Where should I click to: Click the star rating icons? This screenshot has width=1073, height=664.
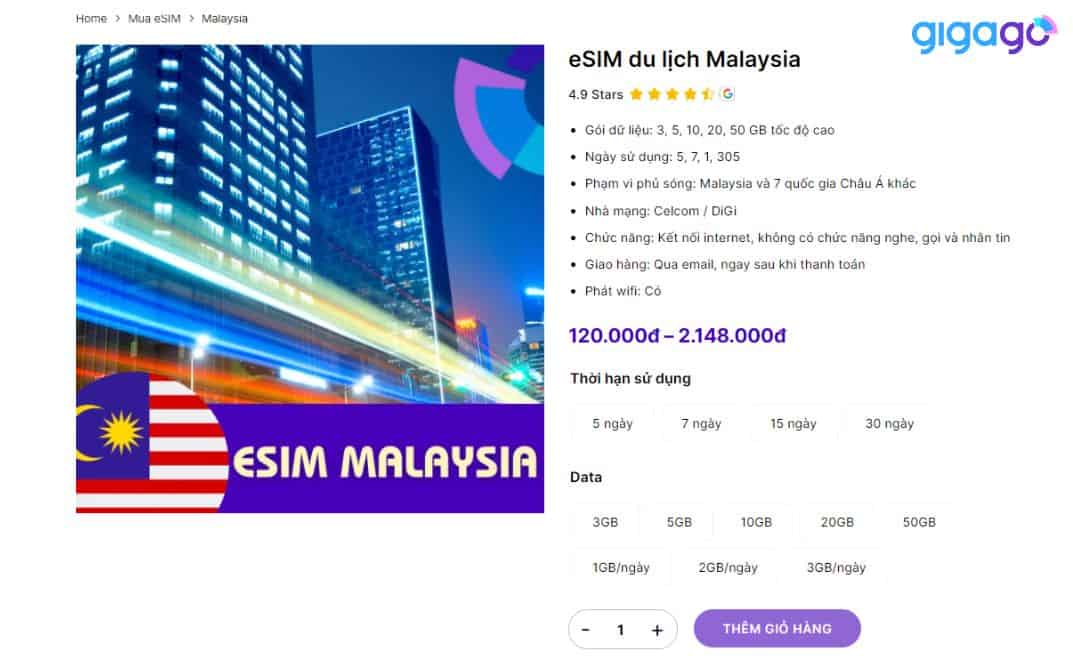coord(671,94)
